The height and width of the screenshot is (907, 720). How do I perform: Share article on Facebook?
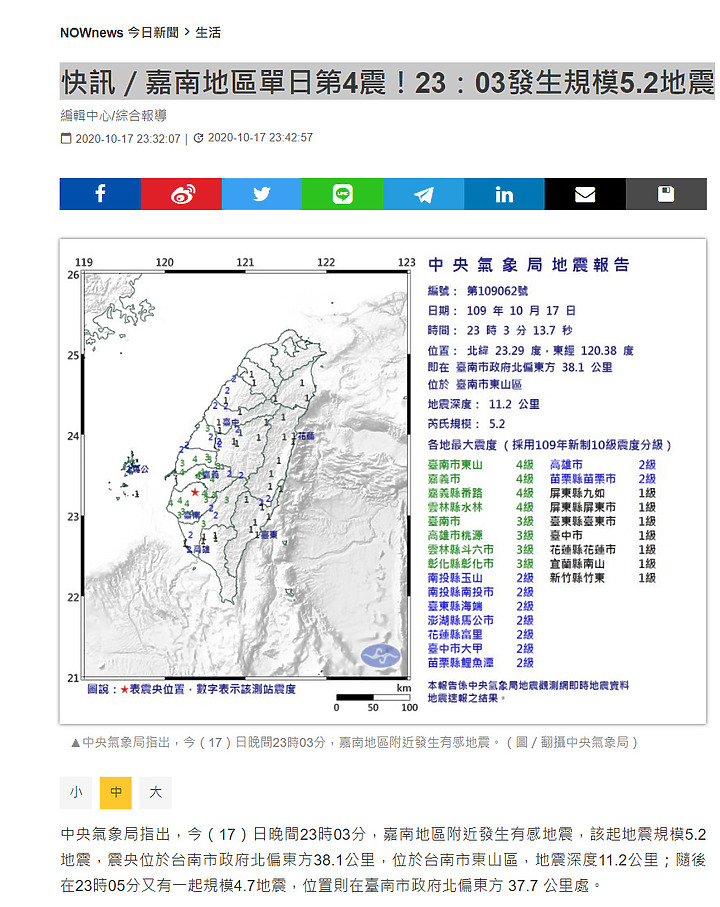100,194
